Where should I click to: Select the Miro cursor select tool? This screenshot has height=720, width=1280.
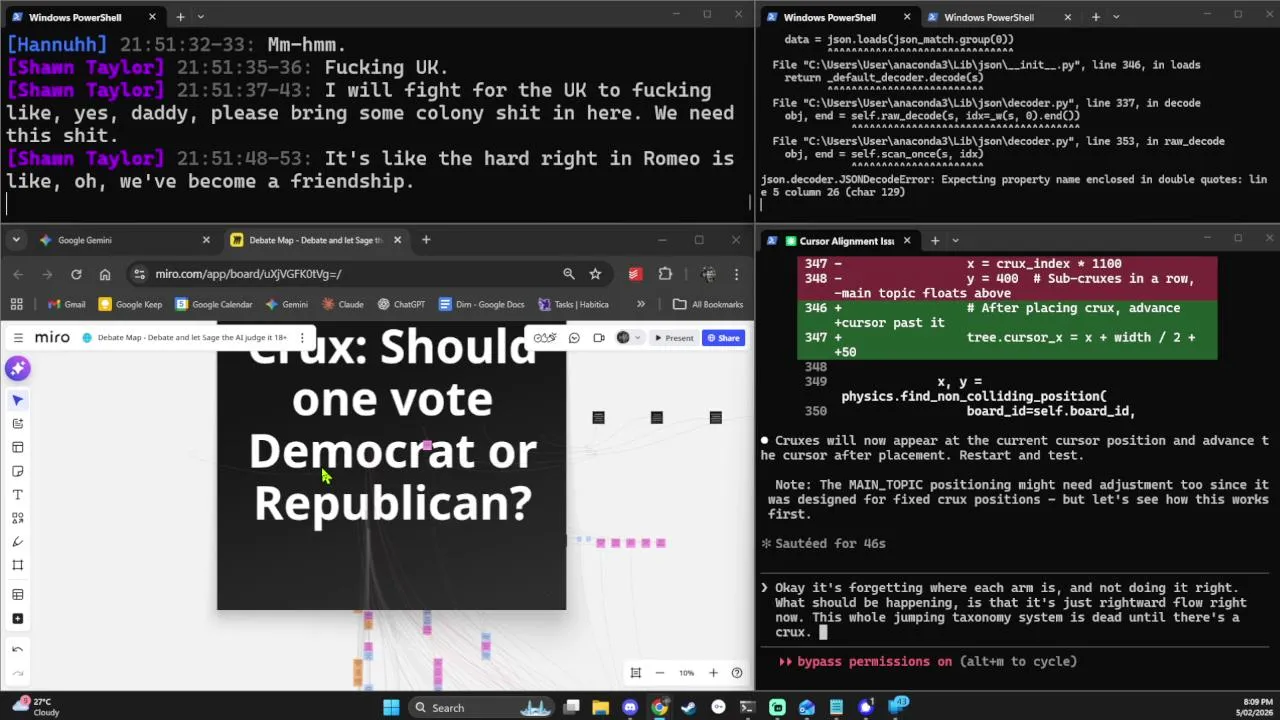18,400
